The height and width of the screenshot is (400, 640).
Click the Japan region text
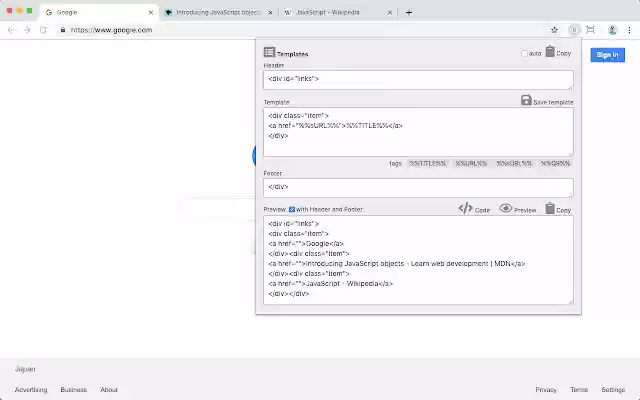coord(25,369)
